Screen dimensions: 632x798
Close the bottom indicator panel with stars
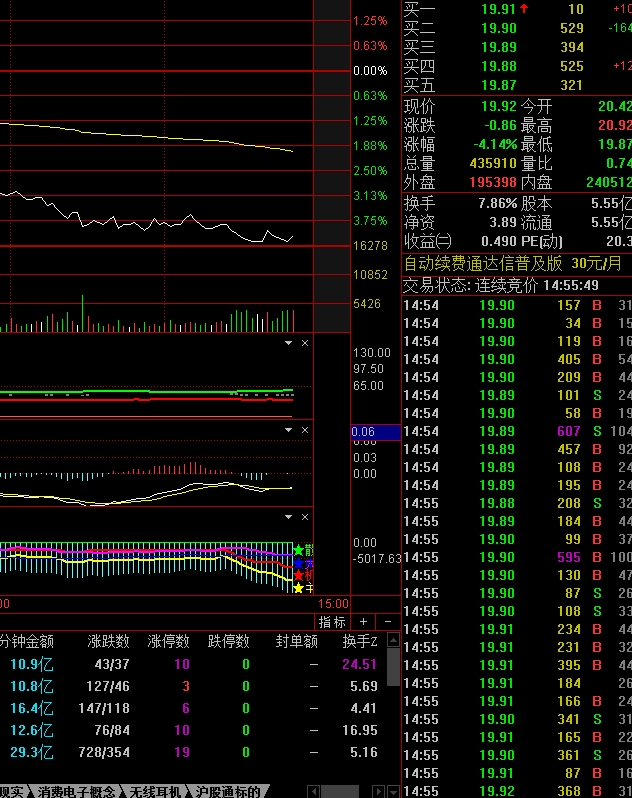click(x=305, y=517)
